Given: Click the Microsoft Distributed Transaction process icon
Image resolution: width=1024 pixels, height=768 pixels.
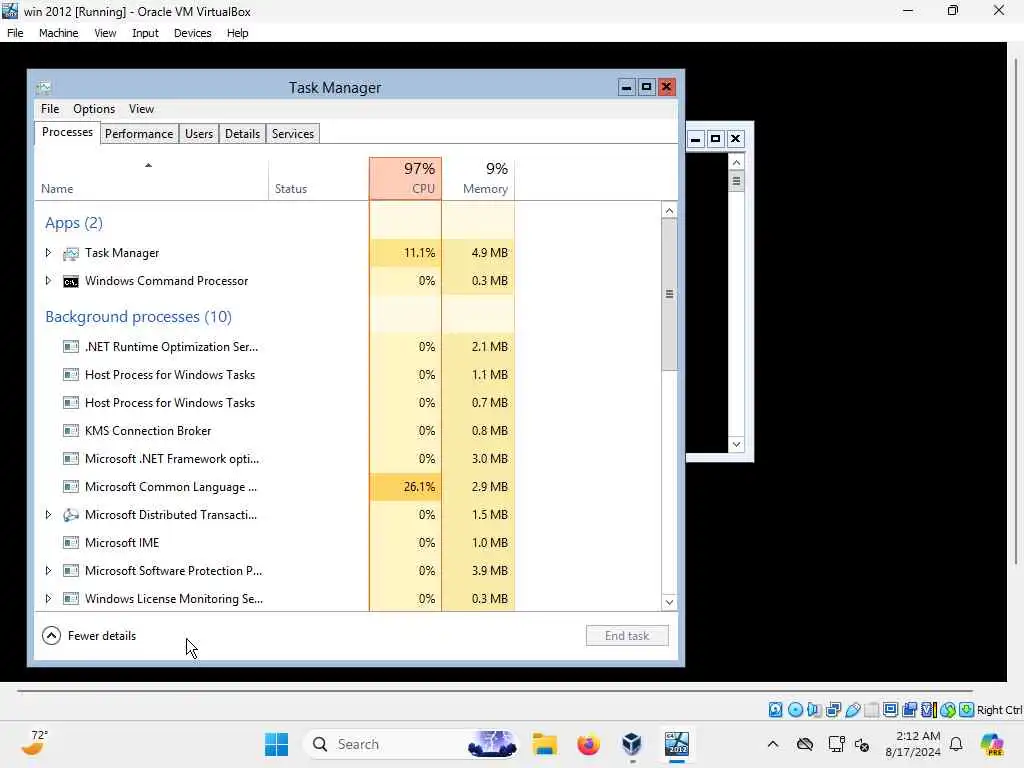Looking at the screenshot, I should 71,515.
